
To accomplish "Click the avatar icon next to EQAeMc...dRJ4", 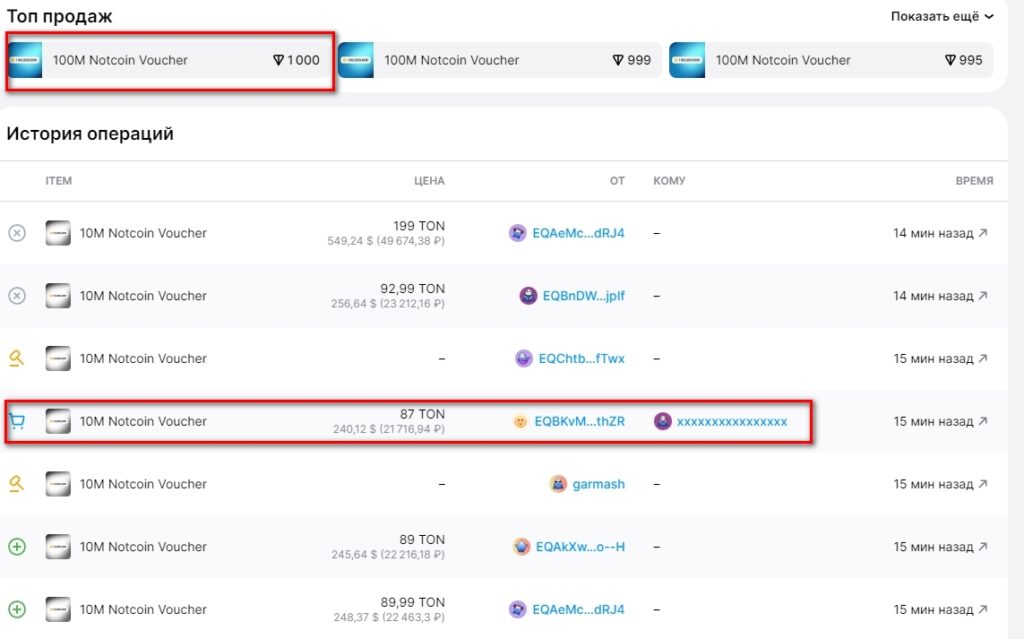I will point(518,233).
